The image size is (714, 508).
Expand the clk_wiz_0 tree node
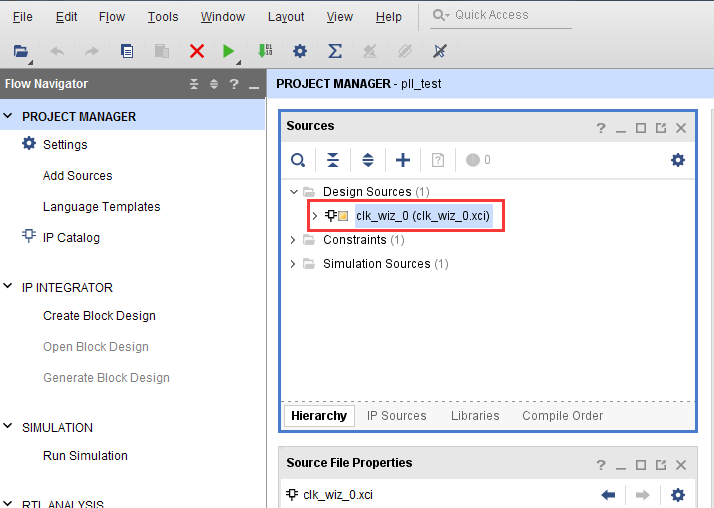[x=315, y=216]
